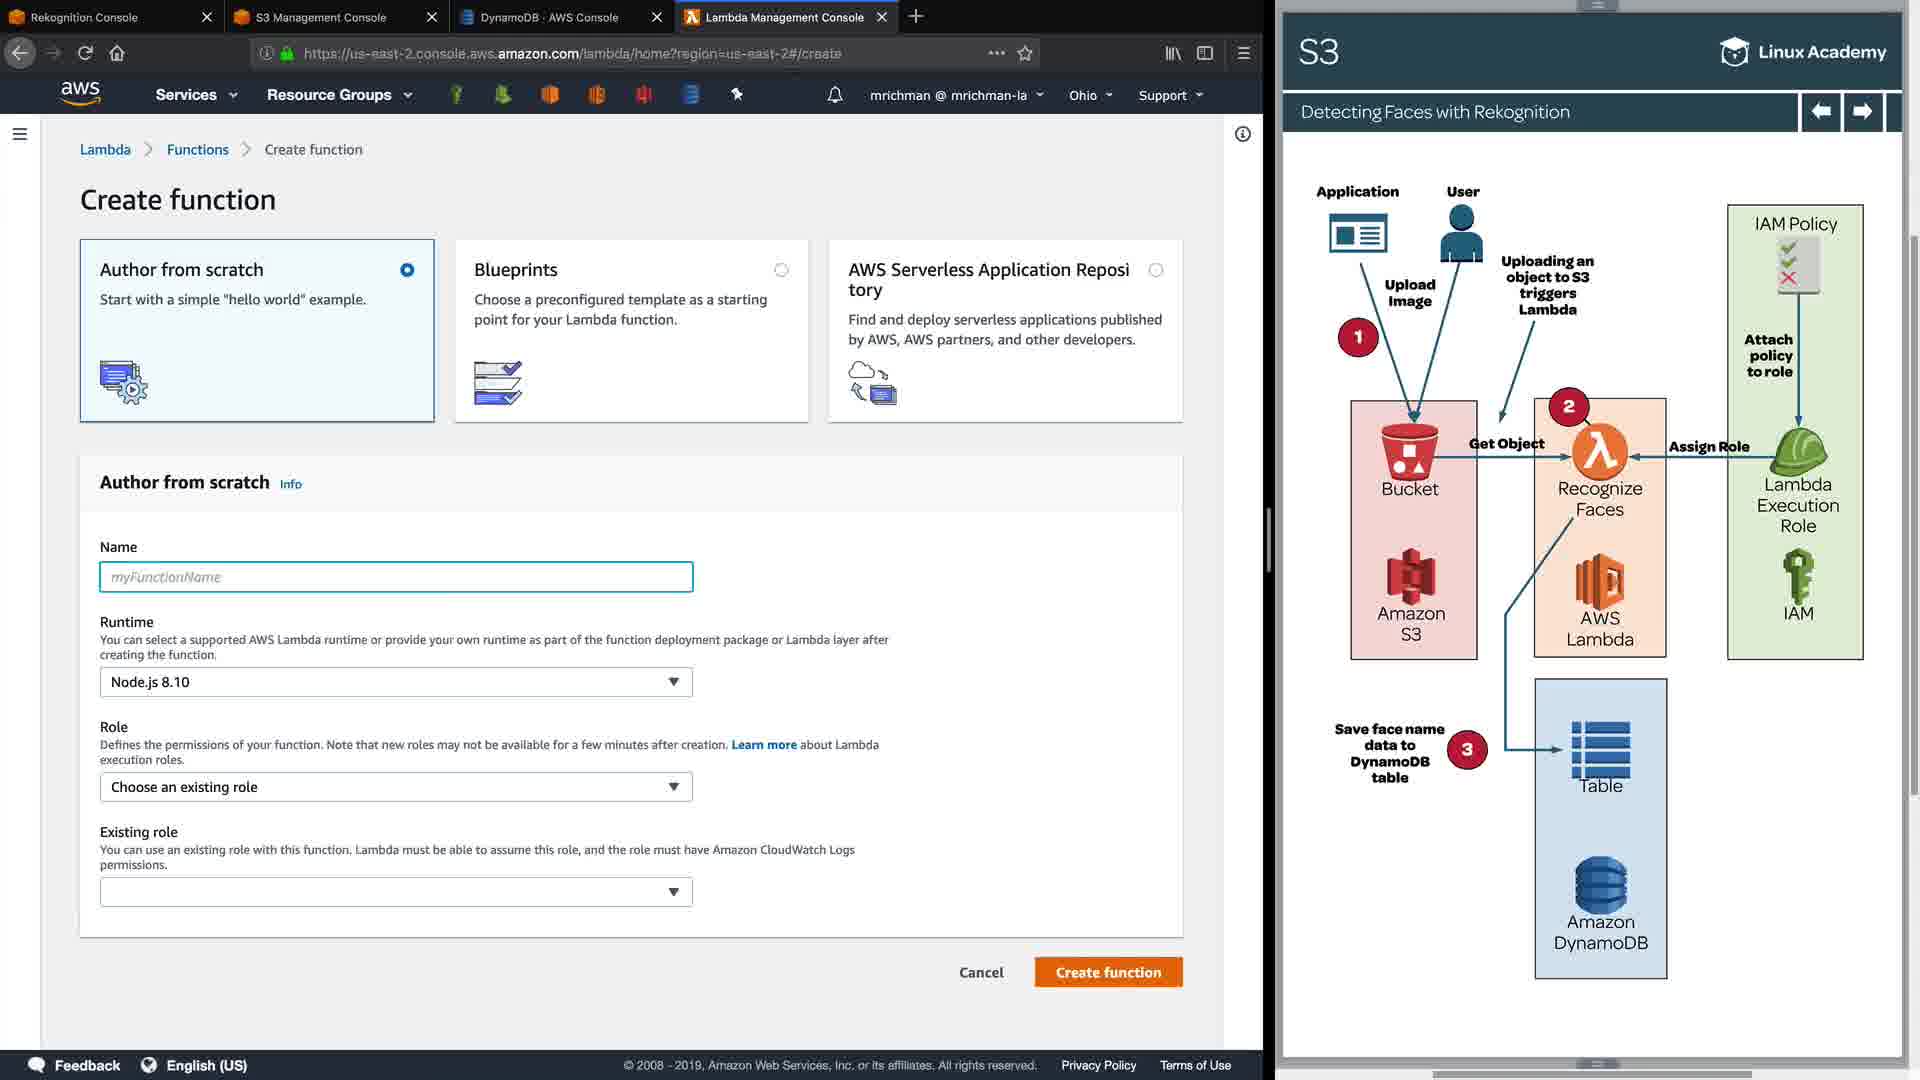Select AWS Serverless Application Repository option
This screenshot has height=1080, width=1920.
tap(1156, 270)
